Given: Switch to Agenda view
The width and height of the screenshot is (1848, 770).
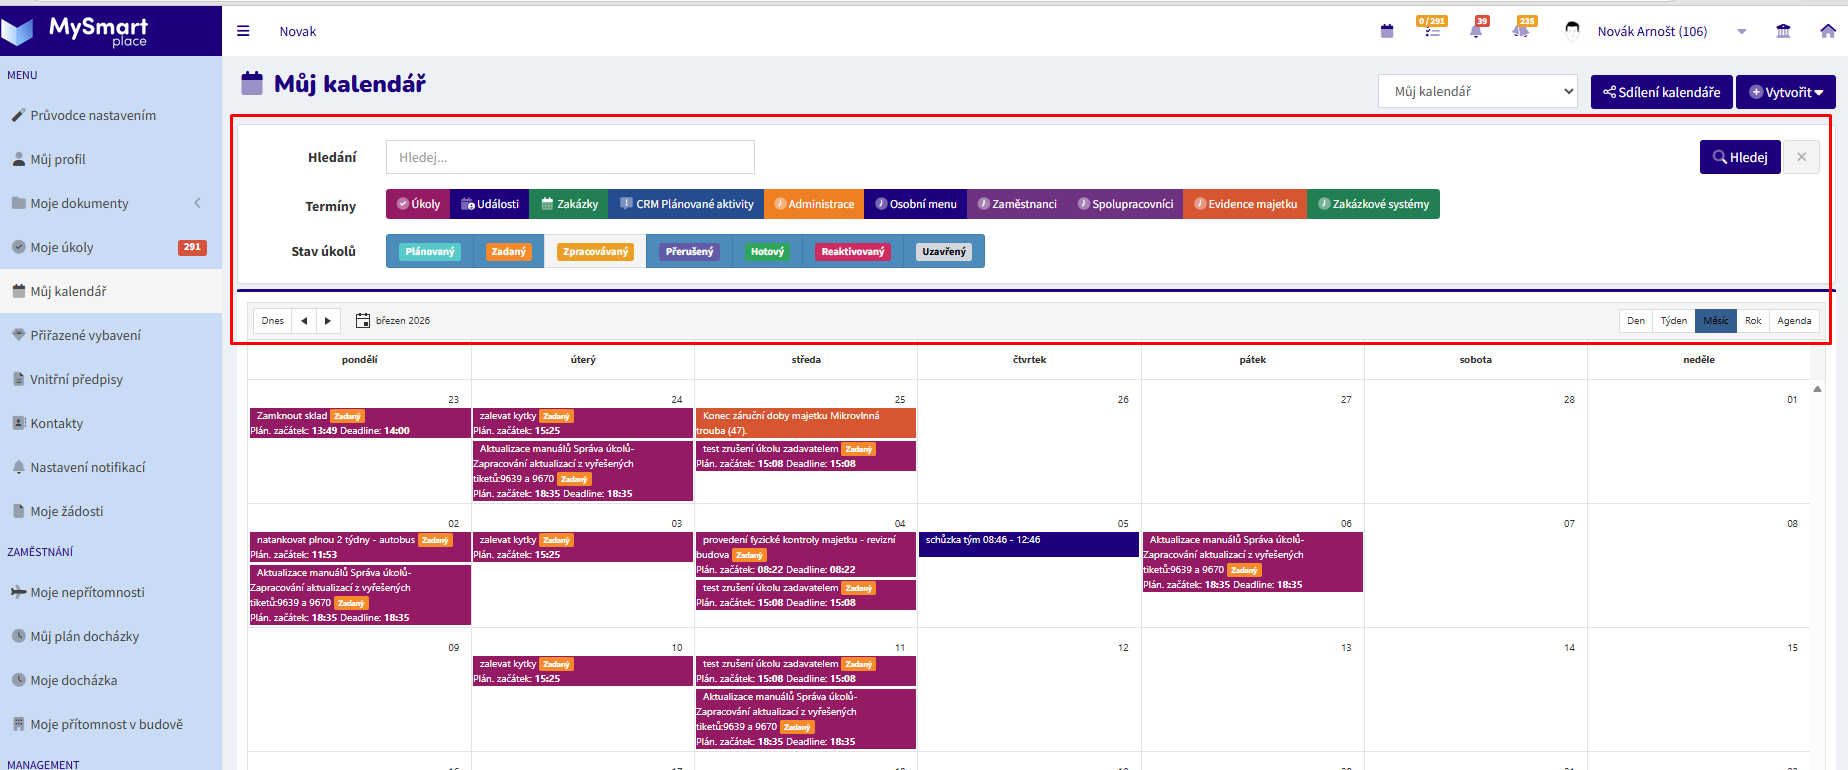Looking at the screenshot, I should pyautogui.click(x=1794, y=321).
